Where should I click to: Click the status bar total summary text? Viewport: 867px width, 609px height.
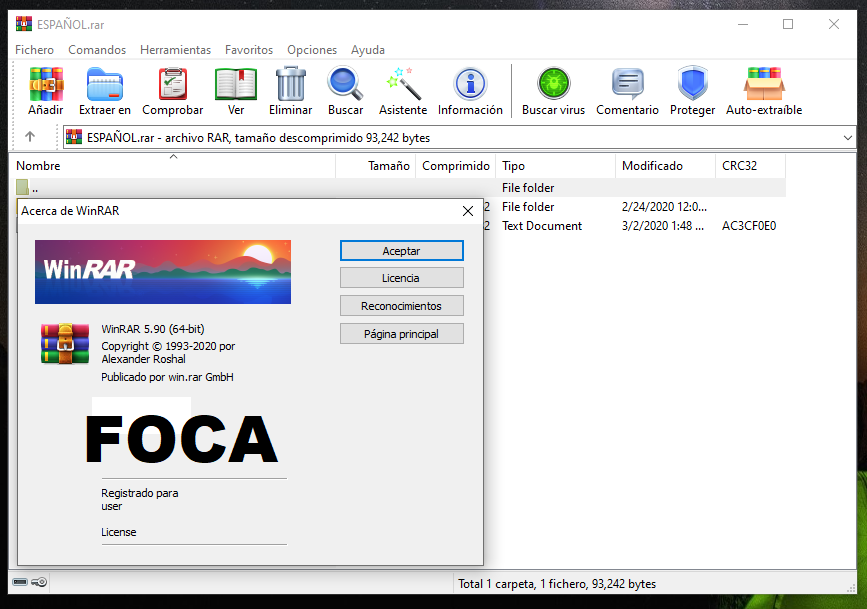pyautogui.click(x=557, y=584)
